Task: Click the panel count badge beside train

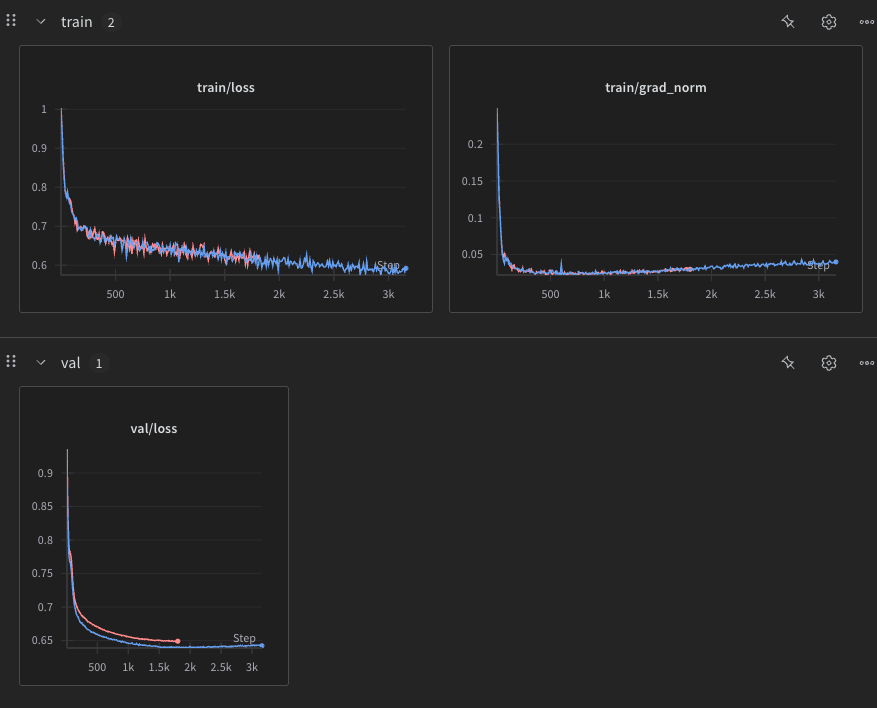Action: point(110,22)
